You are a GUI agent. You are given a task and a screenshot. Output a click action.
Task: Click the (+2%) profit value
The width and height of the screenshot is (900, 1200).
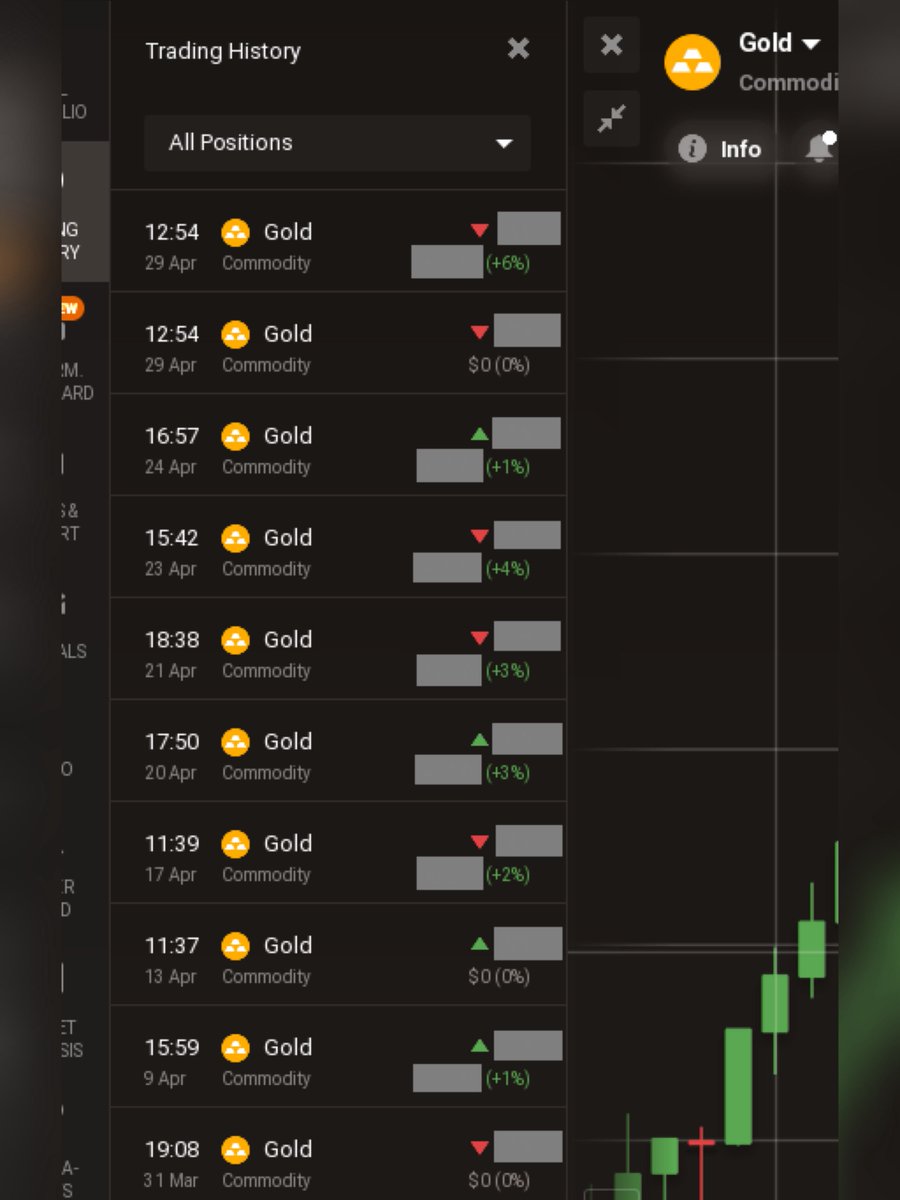point(508,875)
